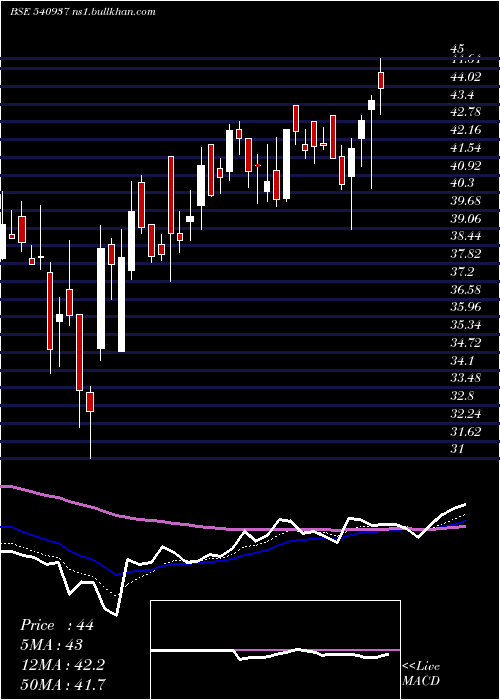500x700 pixels.
Task: Click the 42.16 price axis label
Action: click(x=466, y=130)
